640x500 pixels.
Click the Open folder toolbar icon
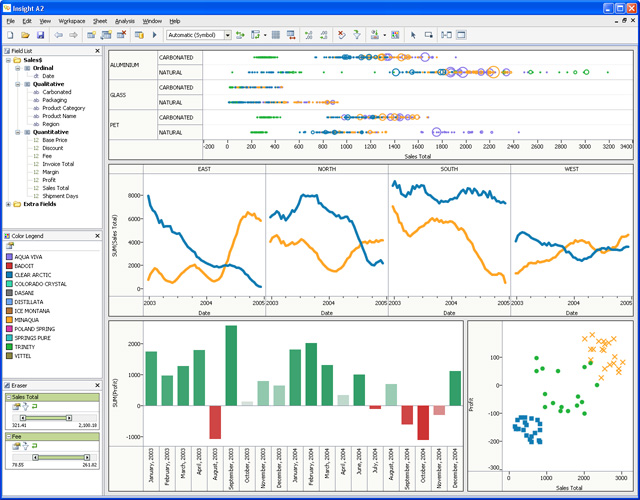(23, 35)
